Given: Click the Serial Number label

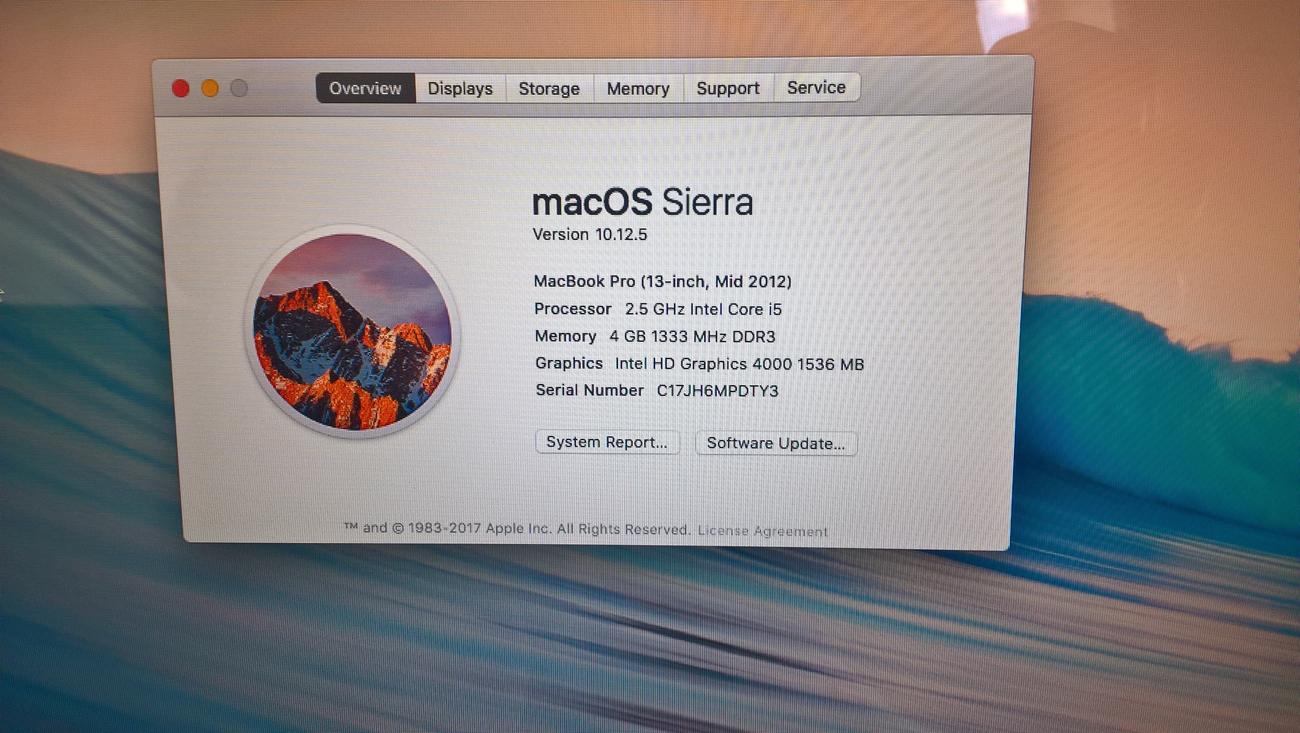Looking at the screenshot, I should [590, 390].
